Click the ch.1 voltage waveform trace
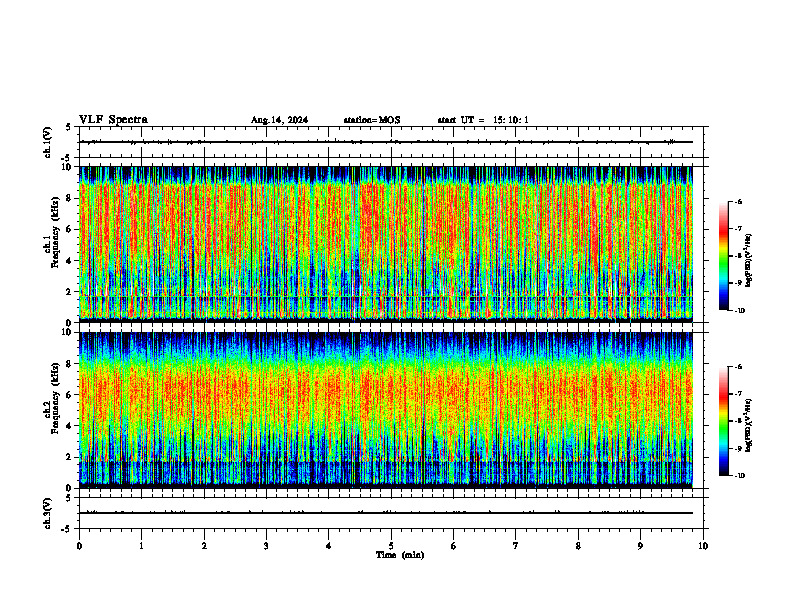 (386, 142)
